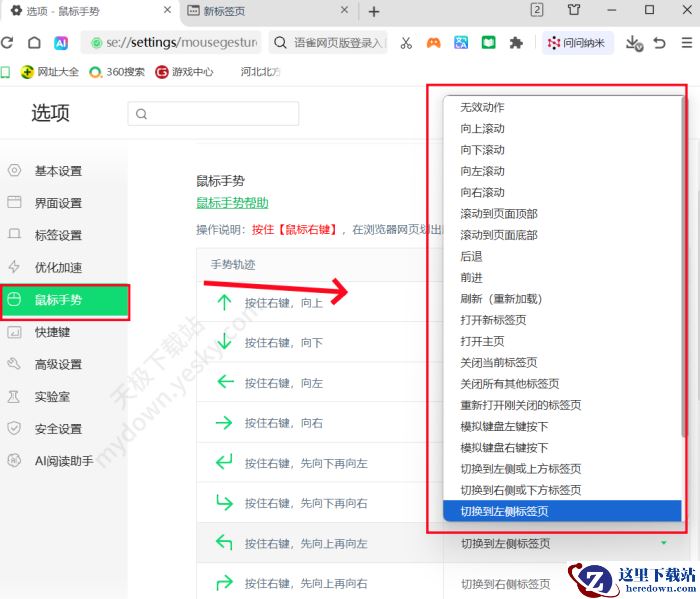Open the 鼠标手势帮助 link
Screen dimensions: 700x599
[x=232, y=203]
